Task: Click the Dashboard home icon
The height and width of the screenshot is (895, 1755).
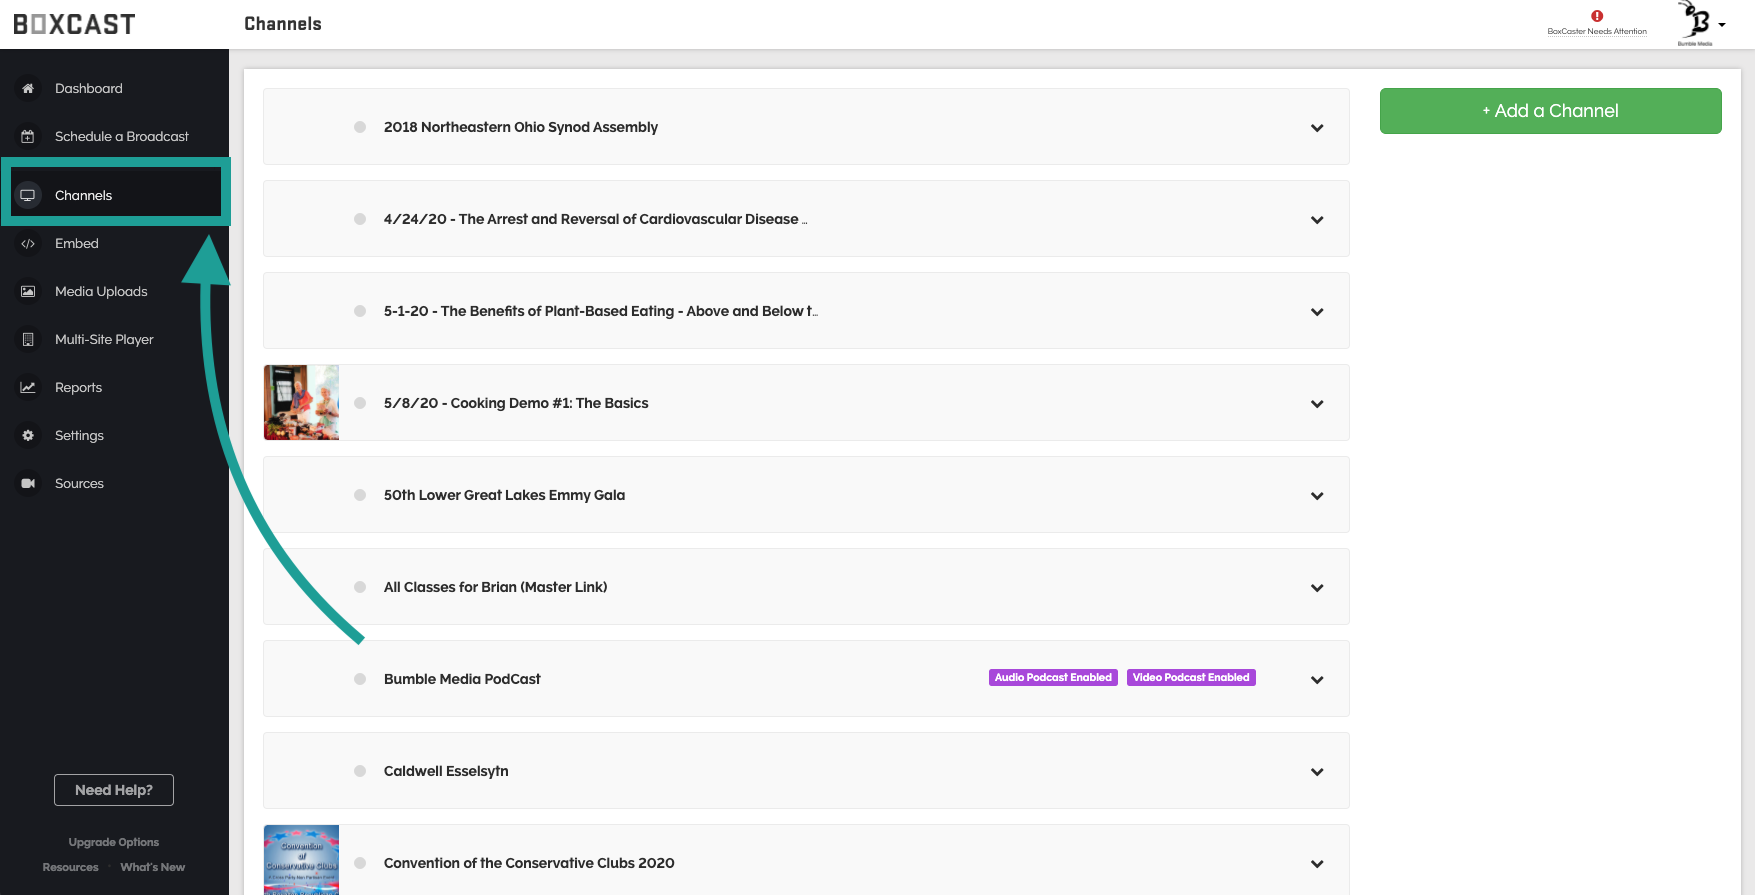Action: point(28,89)
